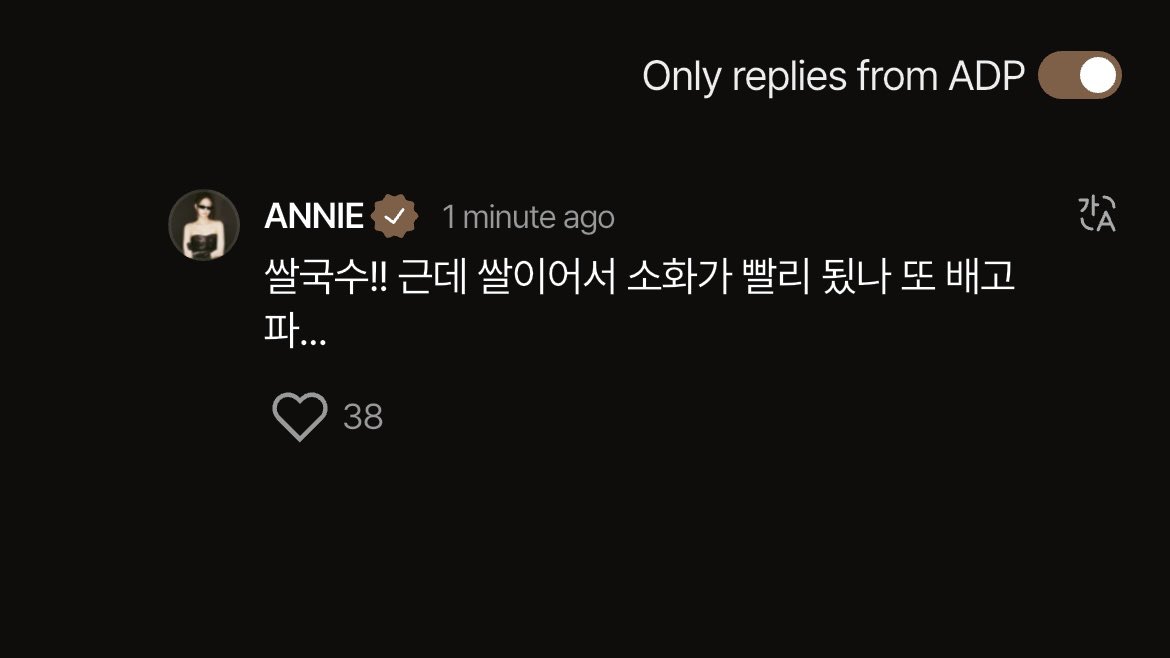Click the checkmark inside the brown badge
The width and height of the screenshot is (1170, 658).
pyautogui.click(x=395, y=216)
